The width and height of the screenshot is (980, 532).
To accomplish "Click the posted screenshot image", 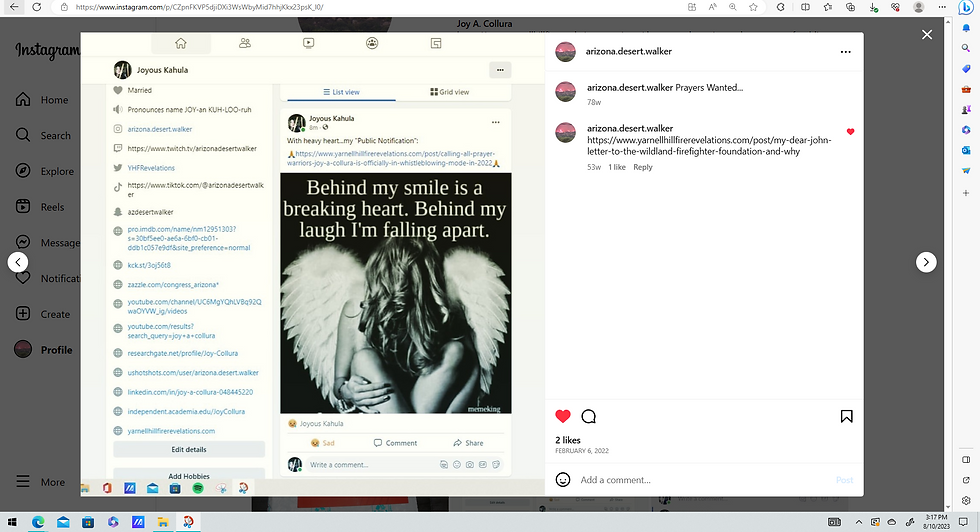I will click(x=312, y=264).
